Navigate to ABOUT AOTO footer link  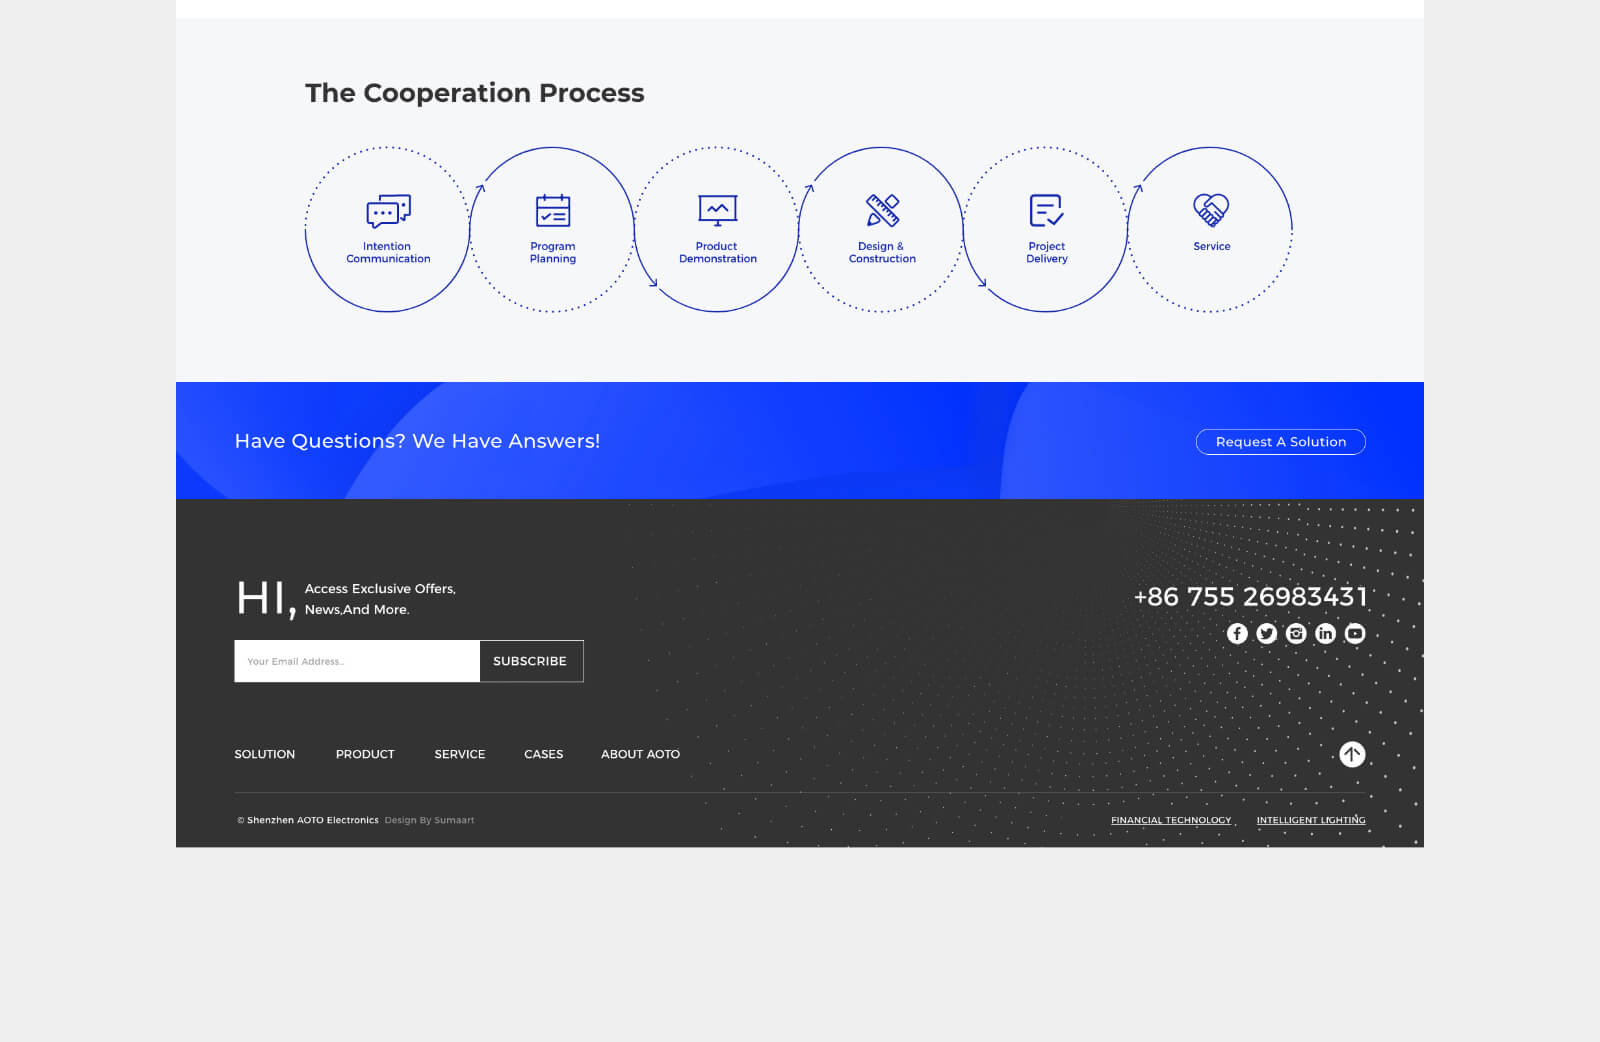point(640,754)
